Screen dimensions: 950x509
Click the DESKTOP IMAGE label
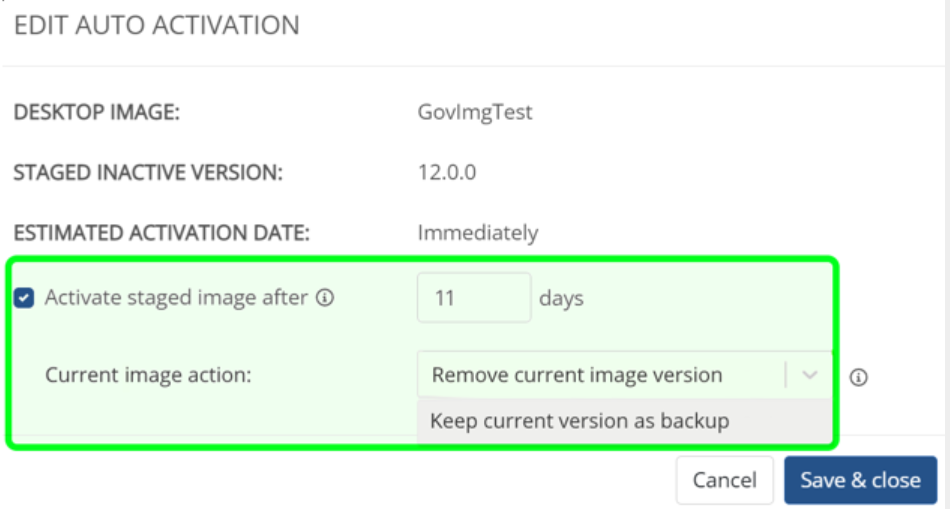click(96, 112)
